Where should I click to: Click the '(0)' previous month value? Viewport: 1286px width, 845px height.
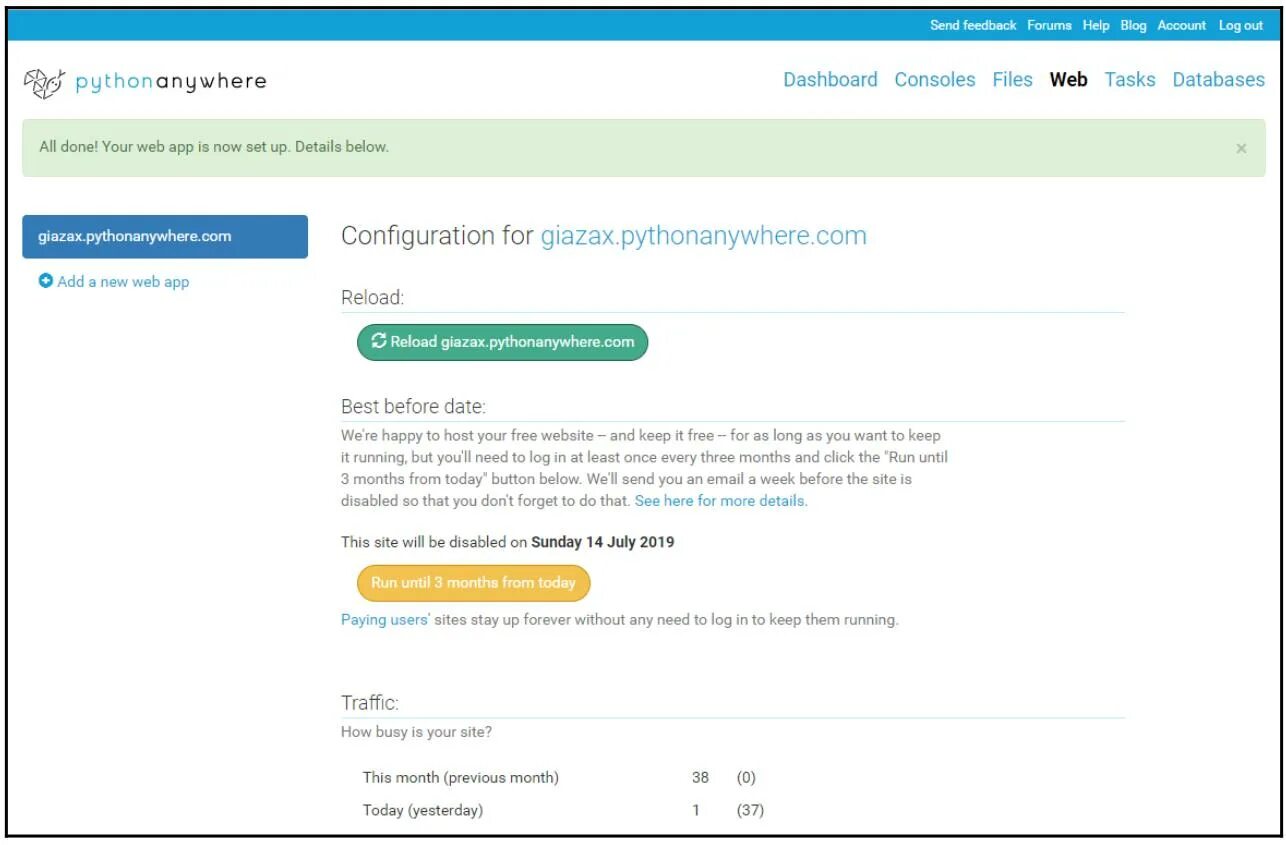(746, 778)
